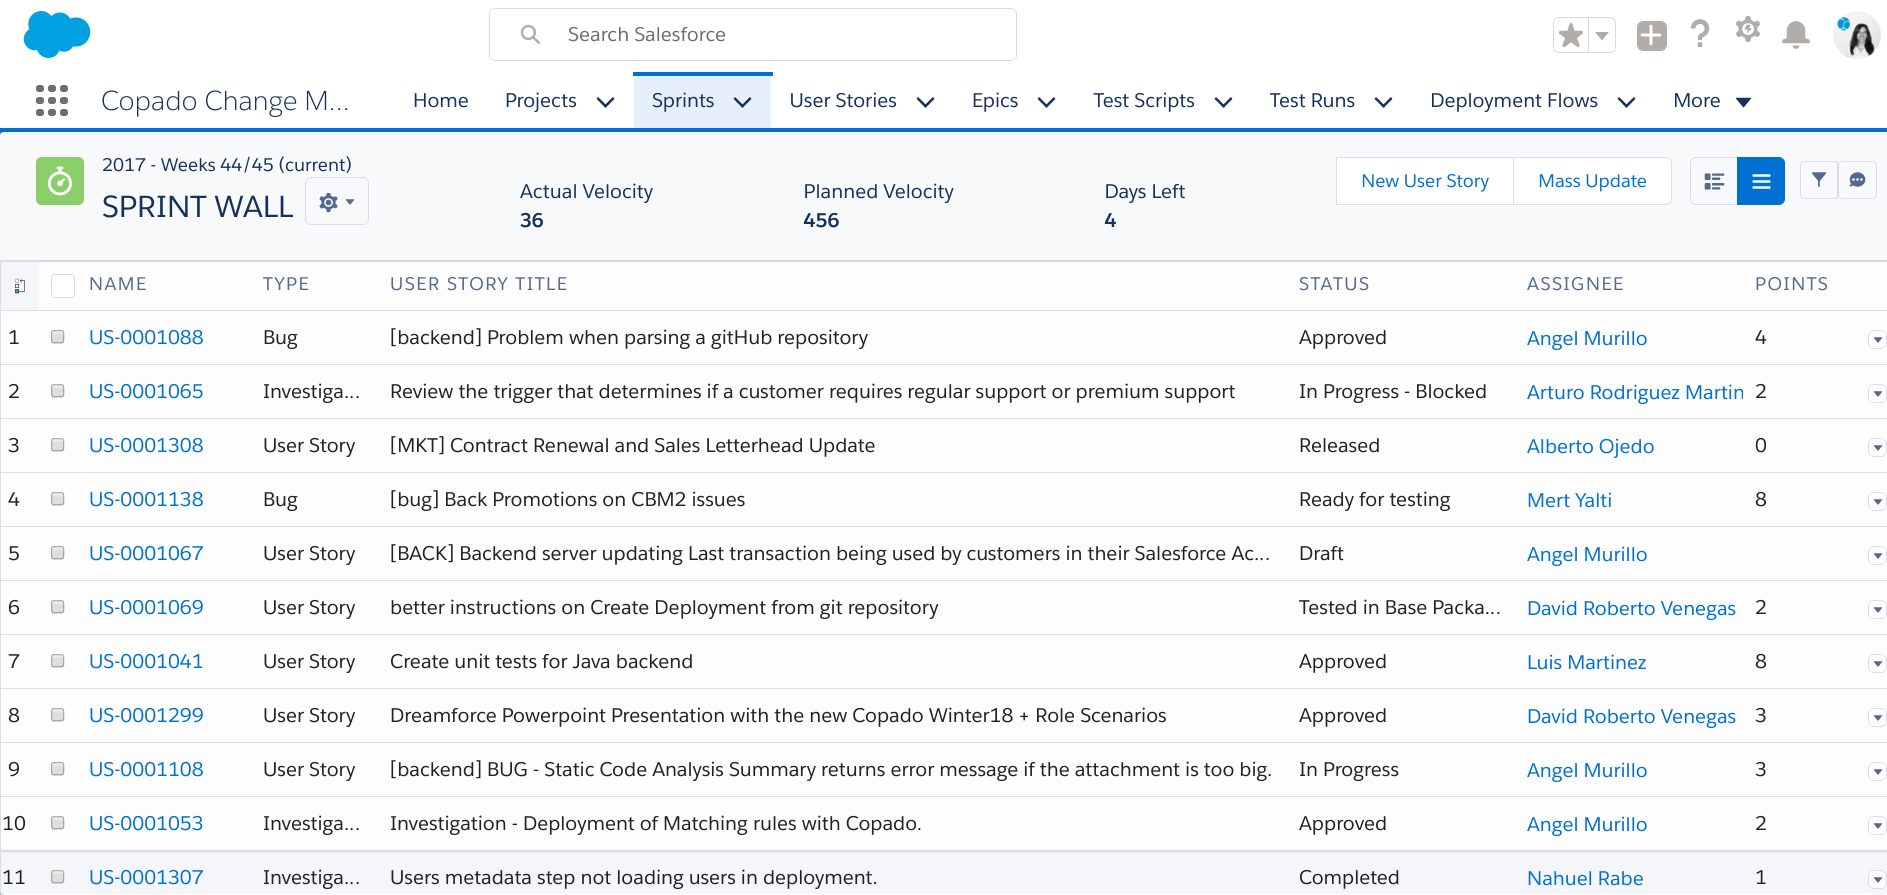Check the box for US-0001299

(x=58, y=715)
